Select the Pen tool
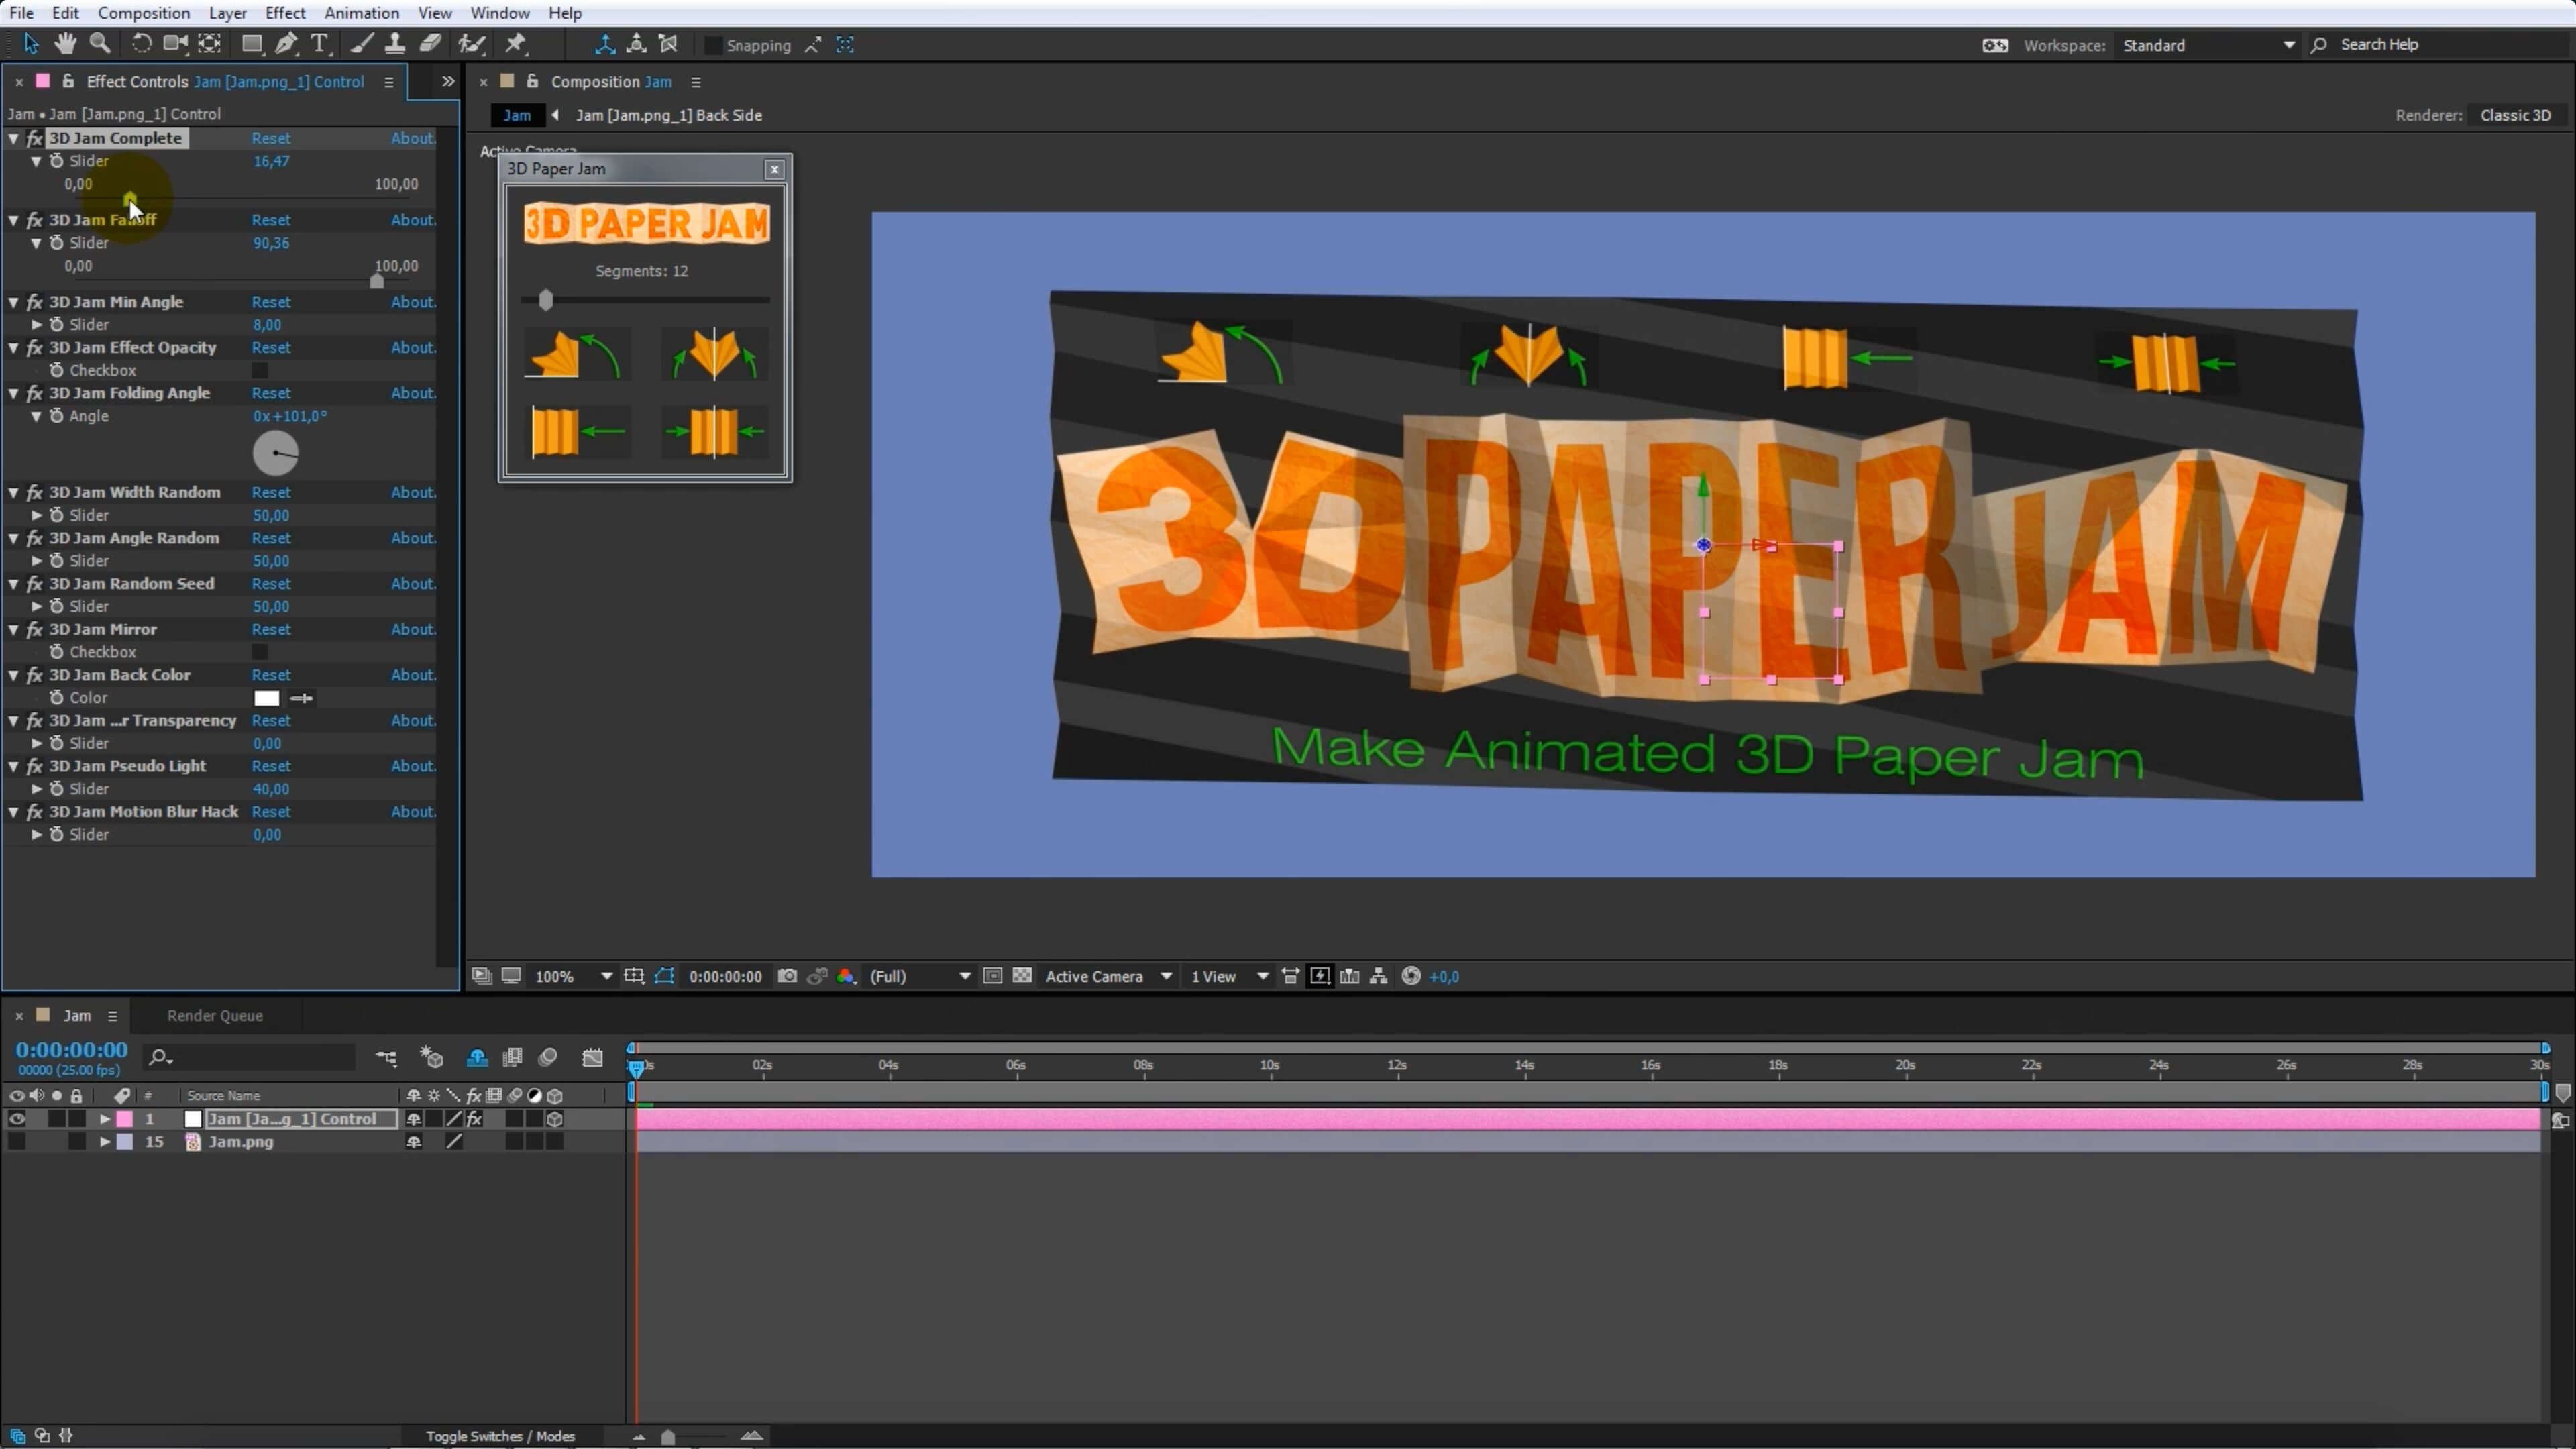2576x1449 pixels. coord(286,43)
